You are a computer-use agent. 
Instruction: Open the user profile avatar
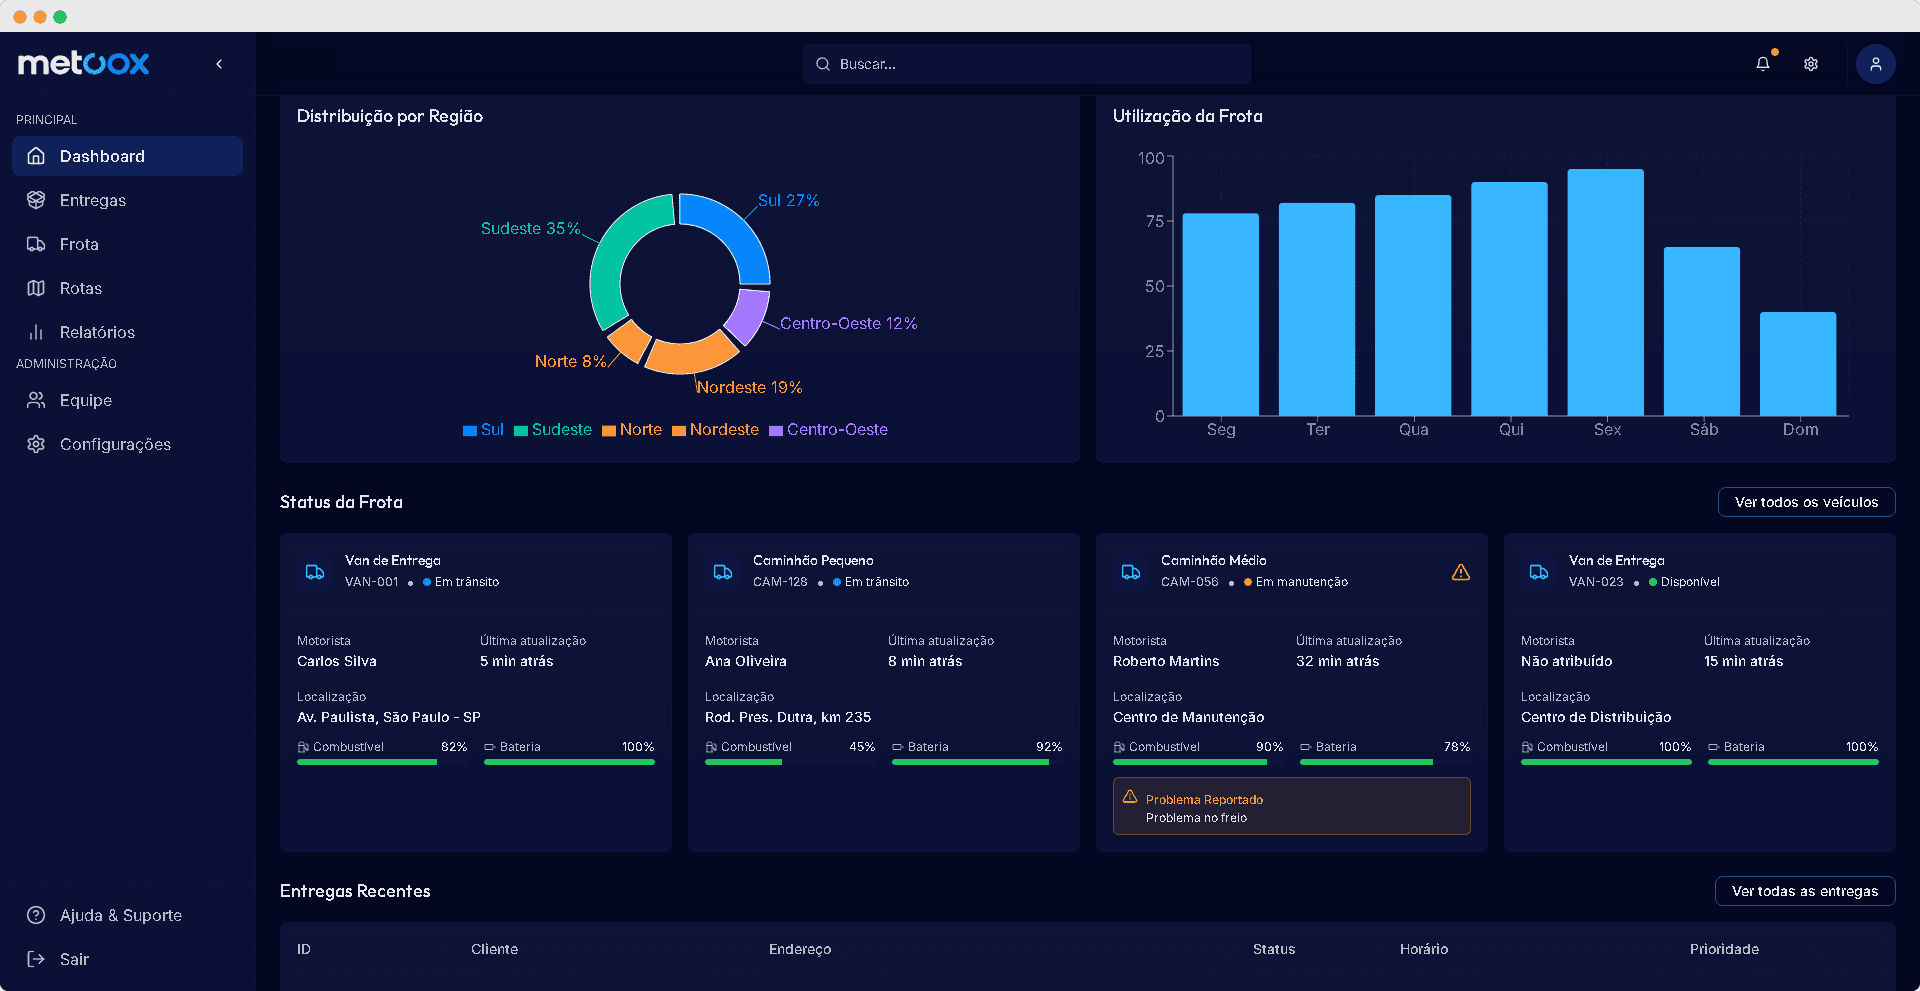coord(1876,64)
